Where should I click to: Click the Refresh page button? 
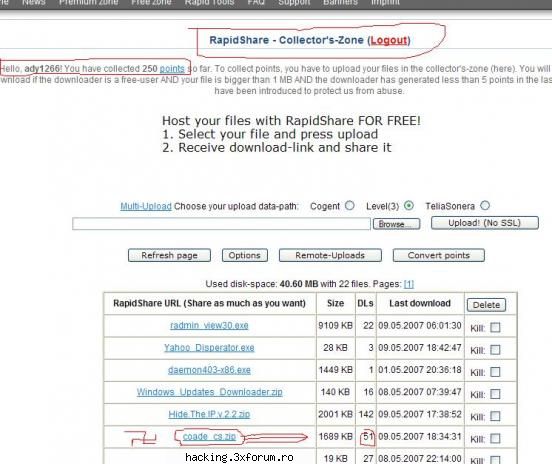coord(169,255)
